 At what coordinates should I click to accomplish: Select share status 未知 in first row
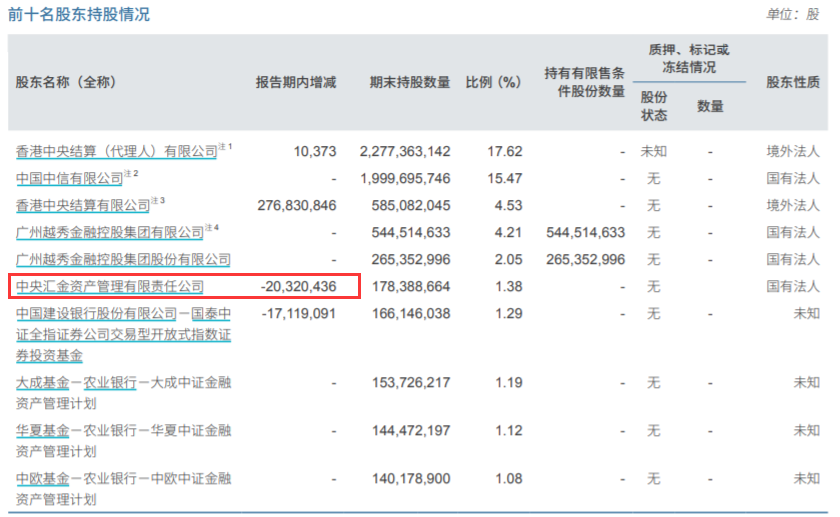(654, 152)
